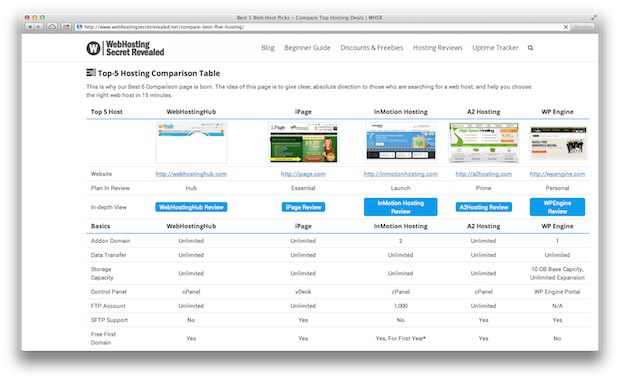Open Discounts & Freebies navigation item
Screen dimensions: 620x381
point(372,48)
